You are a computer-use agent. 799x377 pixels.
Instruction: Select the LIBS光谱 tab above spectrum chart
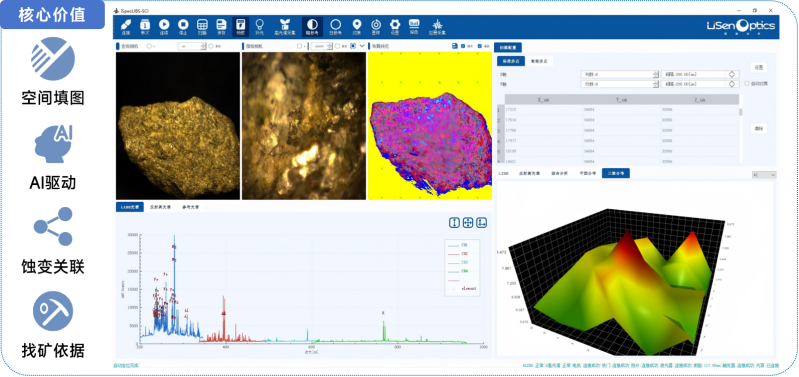[x=130, y=207]
